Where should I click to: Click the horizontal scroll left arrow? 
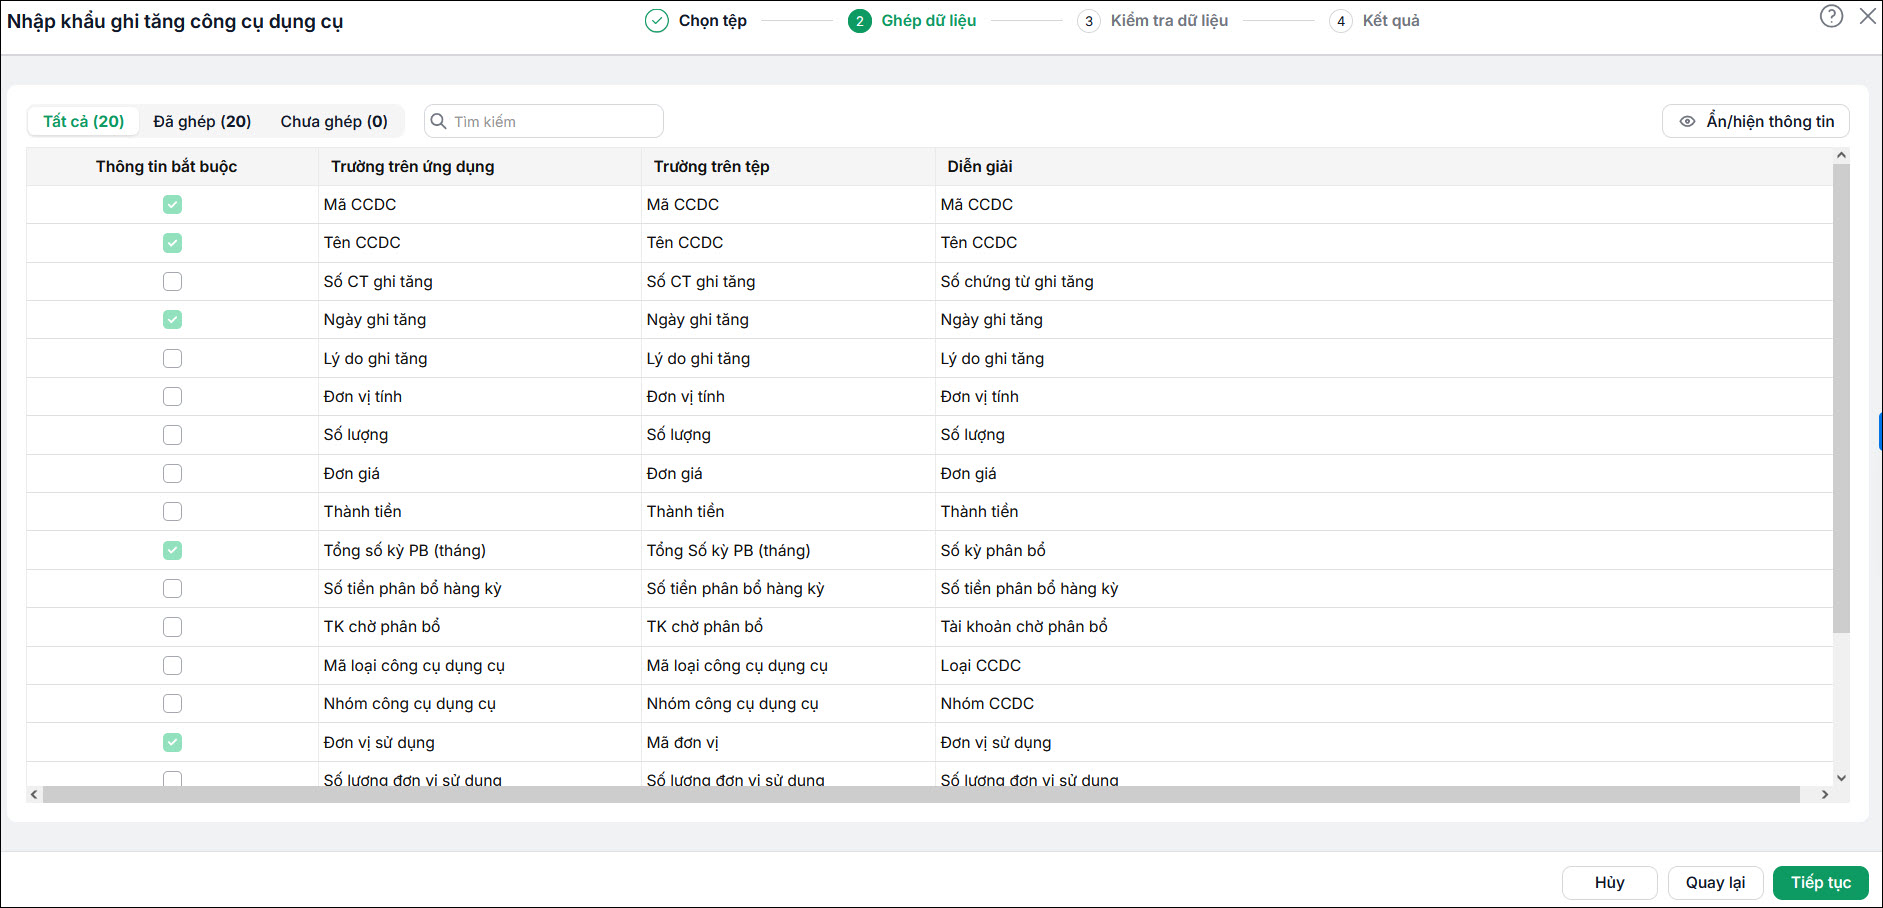pos(34,794)
